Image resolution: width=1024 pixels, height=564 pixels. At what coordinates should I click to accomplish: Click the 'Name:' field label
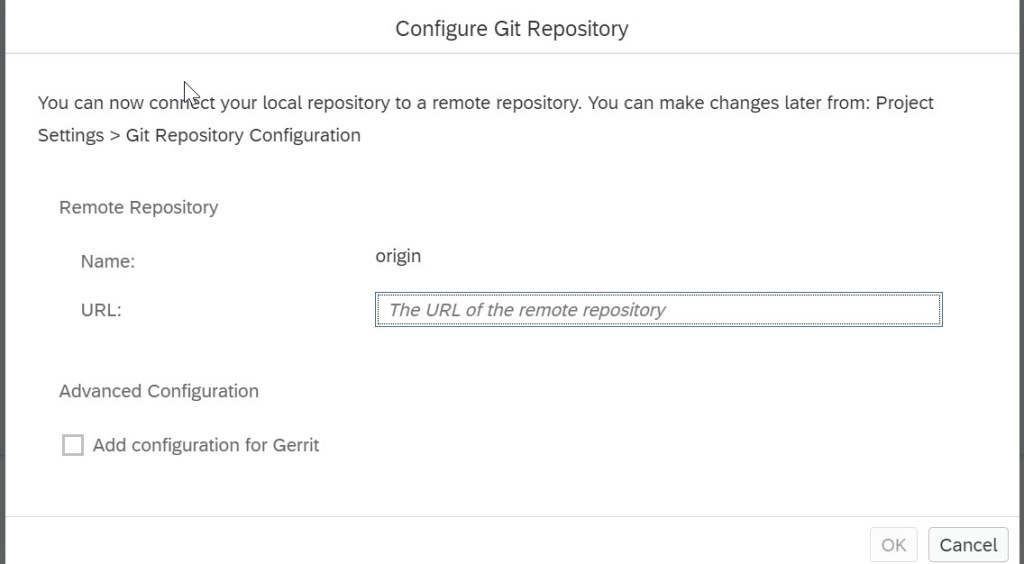tap(107, 262)
